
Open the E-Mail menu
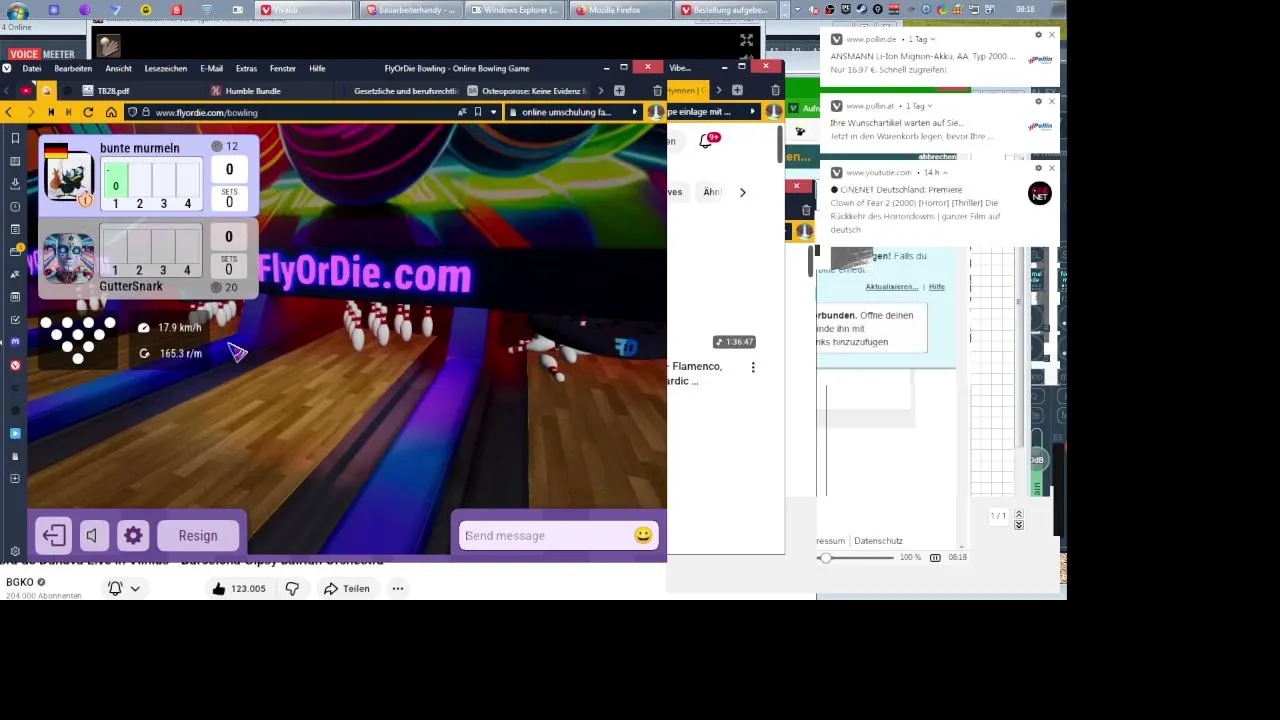[x=211, y=68]
